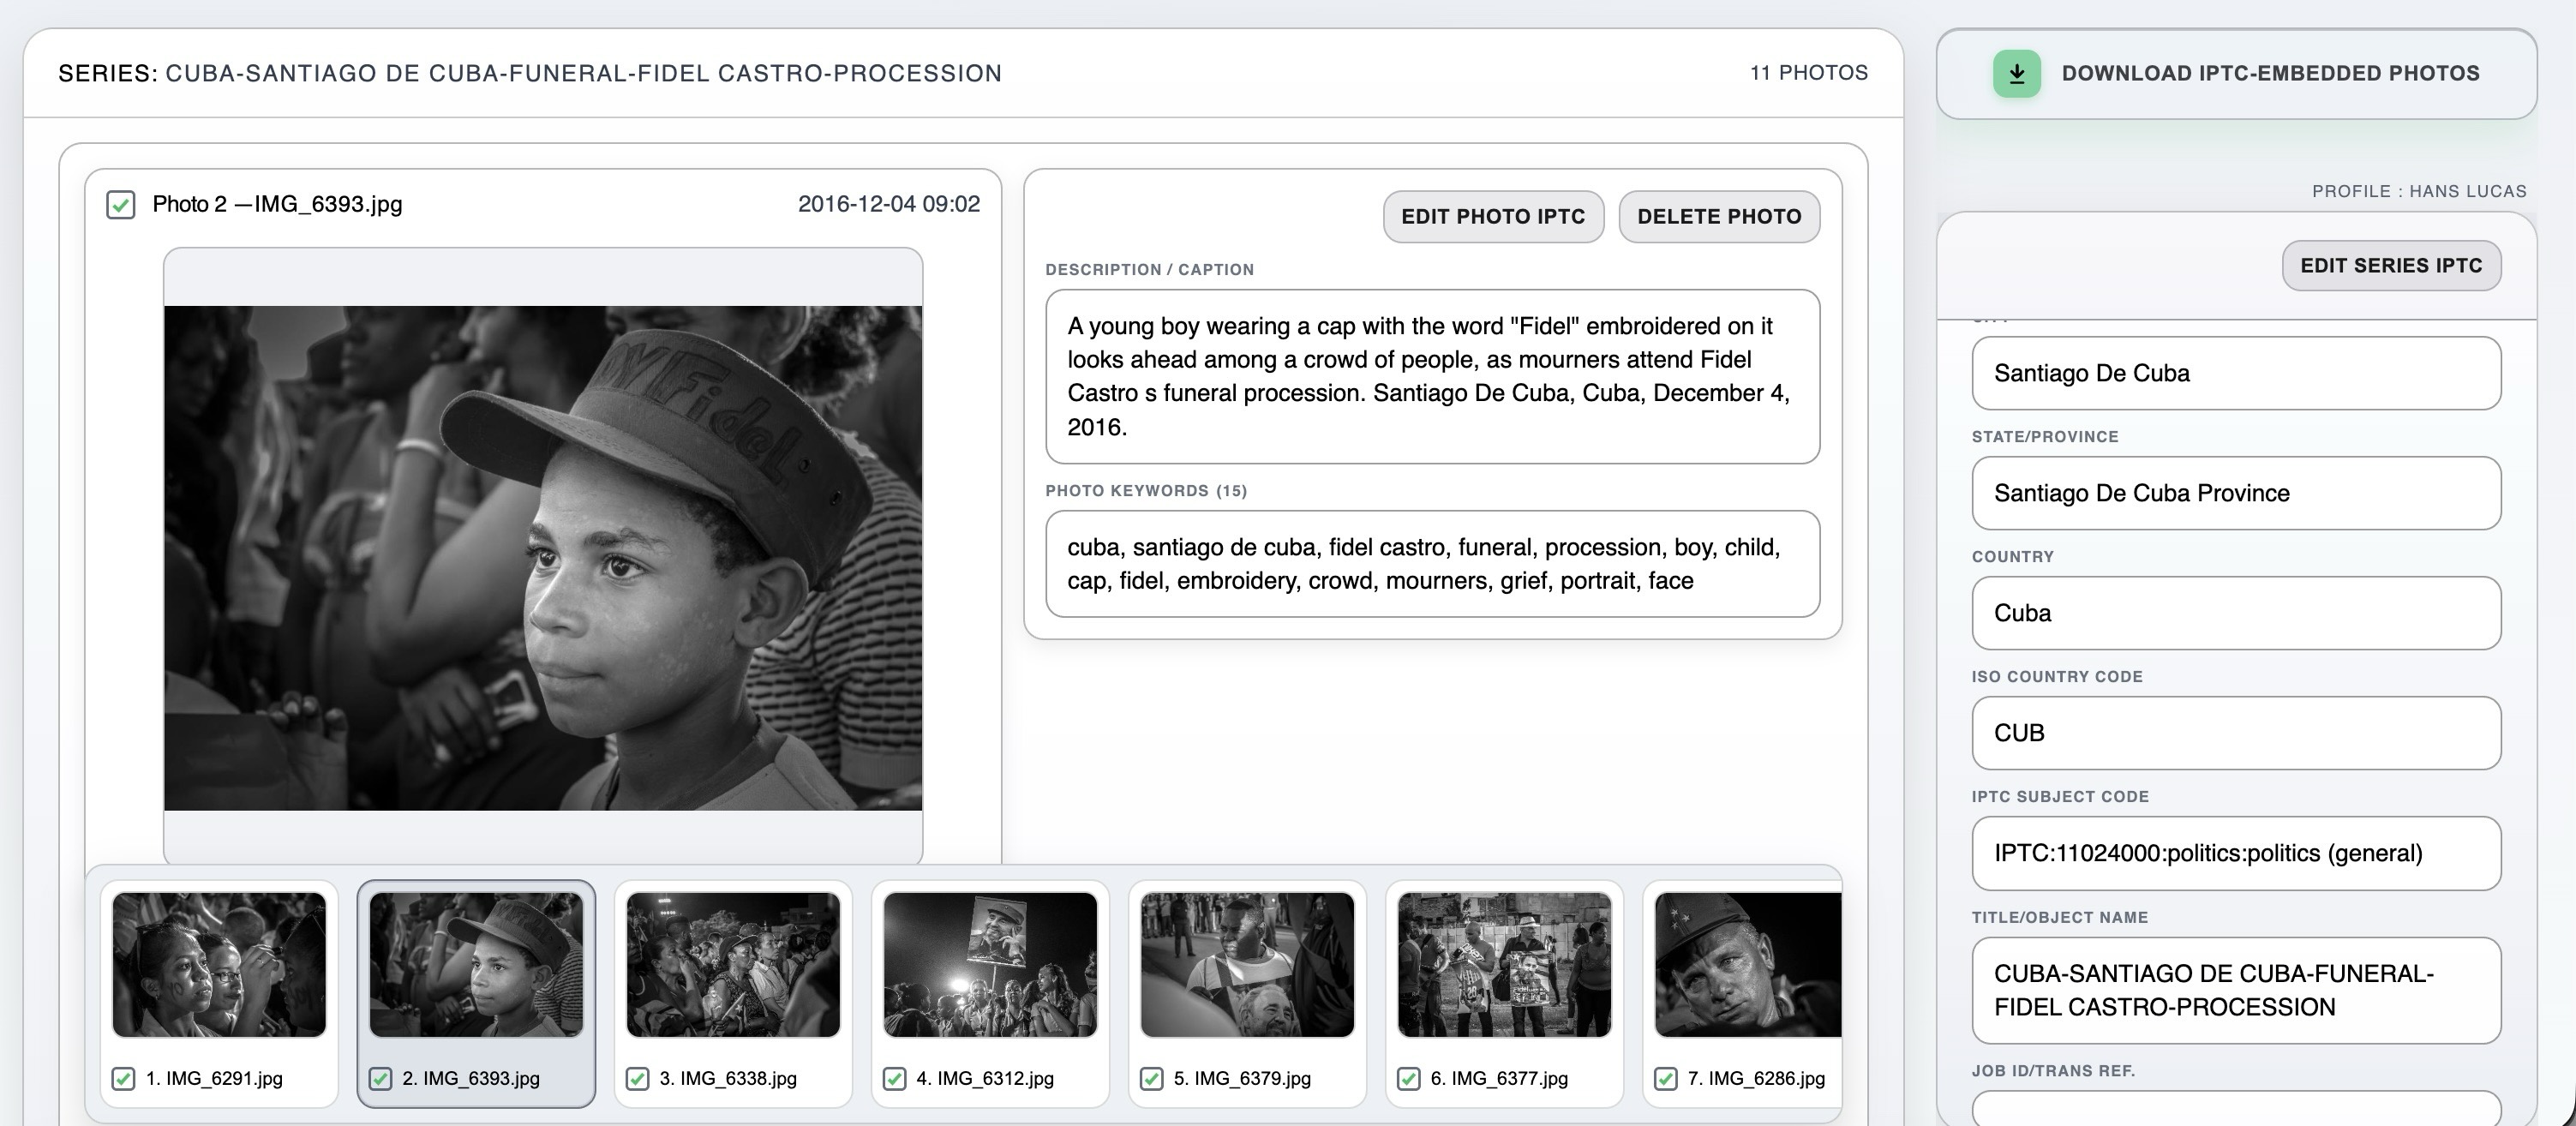
Task: Click Download IPTC-Embedded Photos
Action: click(2269, 74)
